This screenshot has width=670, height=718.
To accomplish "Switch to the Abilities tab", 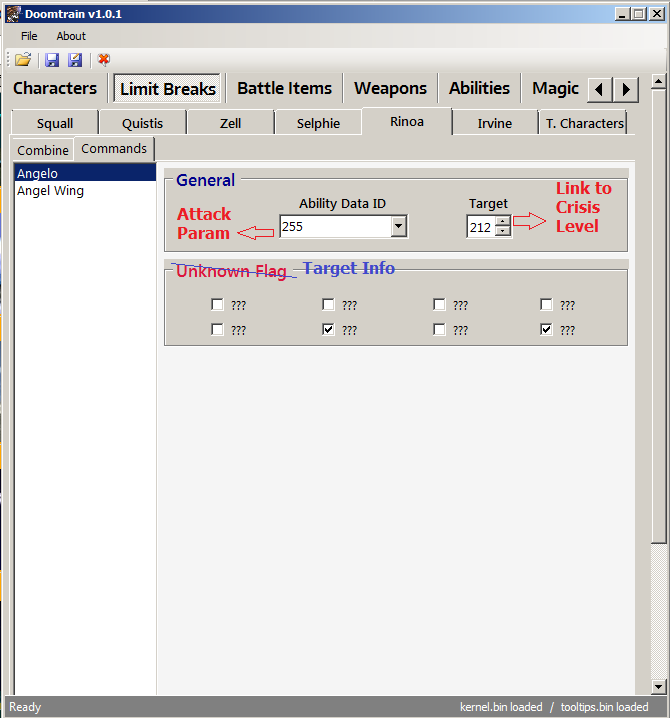I will click(479, 88).
